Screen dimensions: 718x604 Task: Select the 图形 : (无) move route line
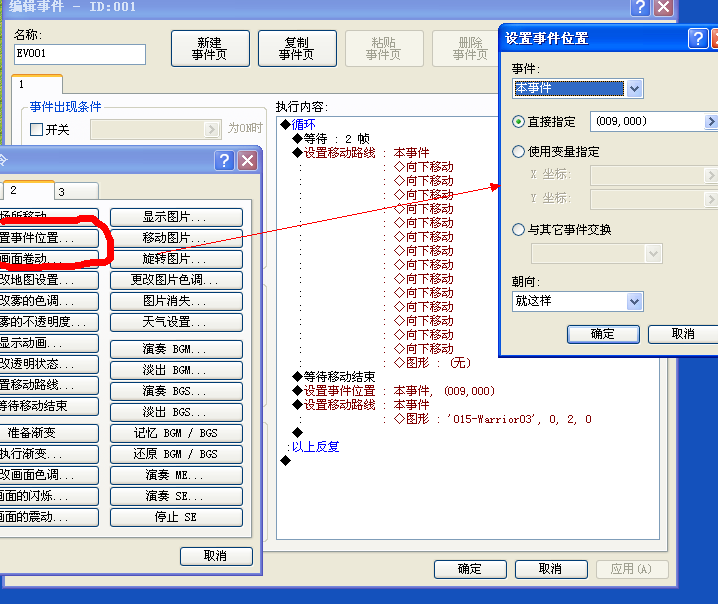coord(432,363)
